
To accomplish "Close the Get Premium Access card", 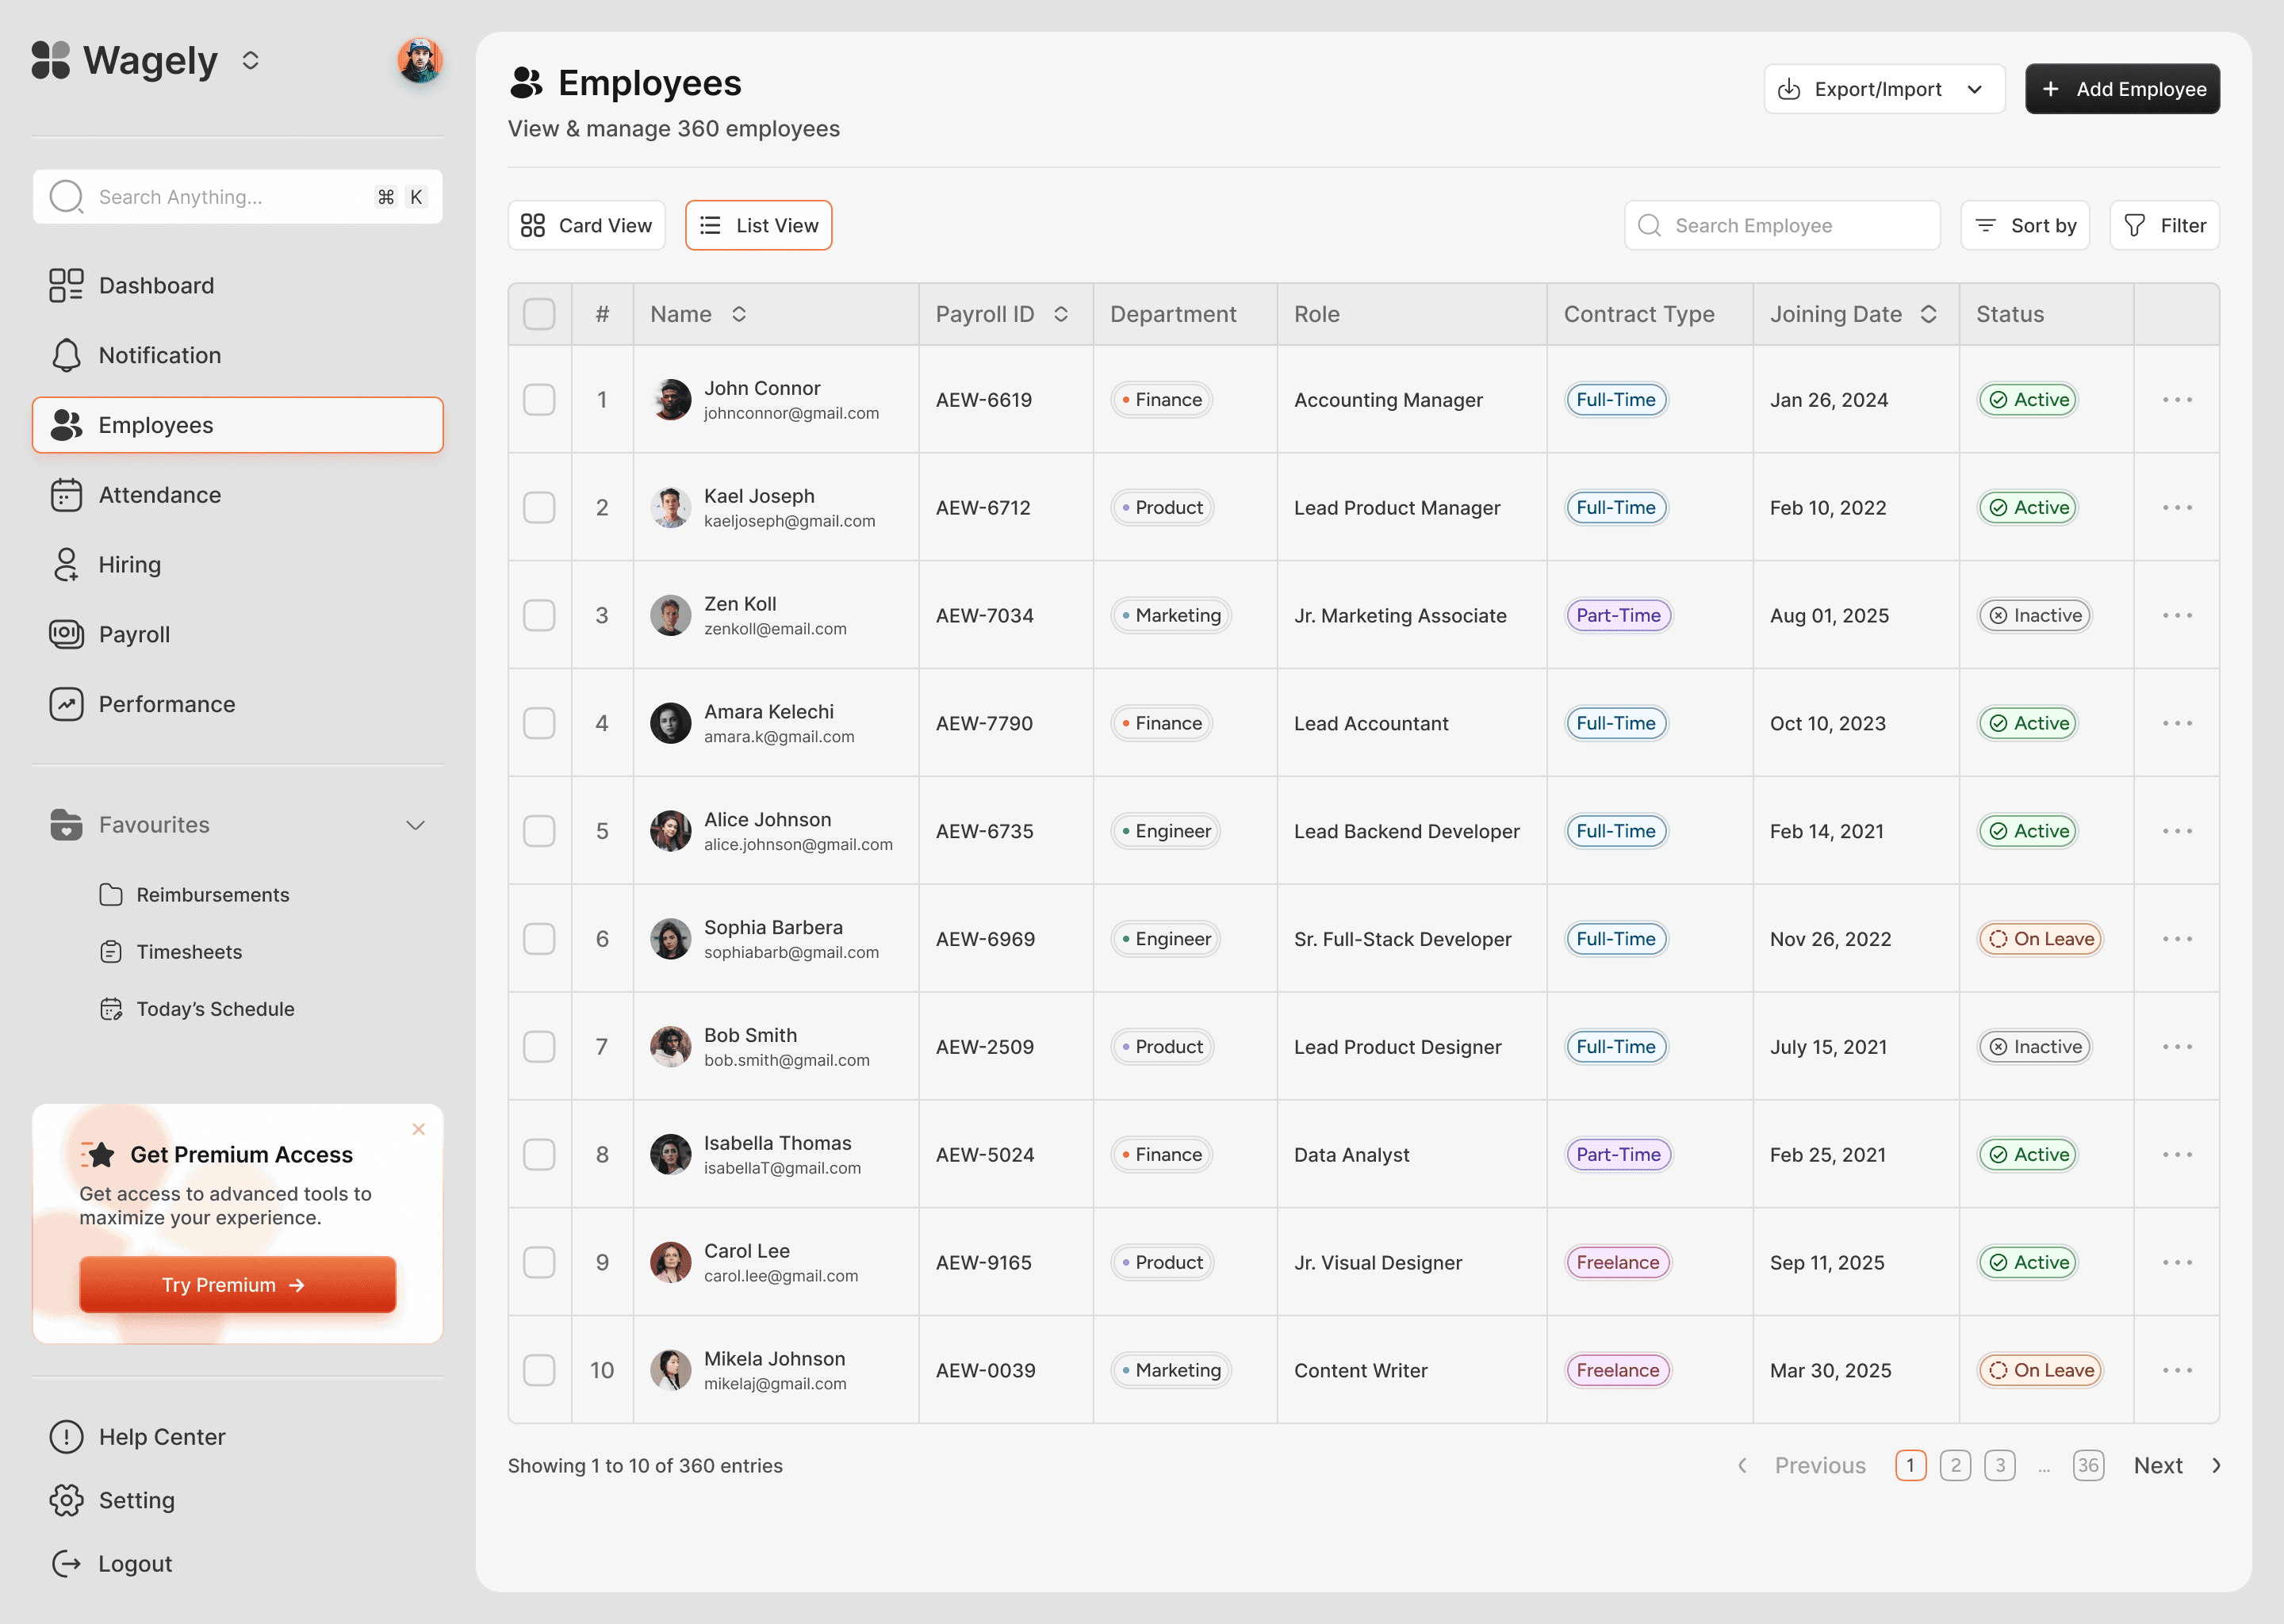I will 419,1129.
